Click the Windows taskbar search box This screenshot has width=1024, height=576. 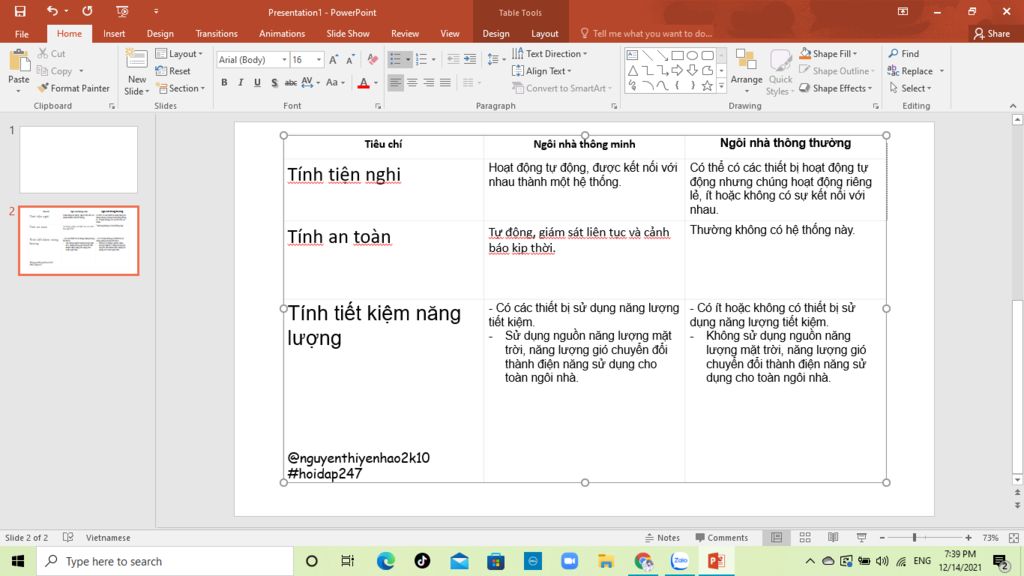(165, 561)
